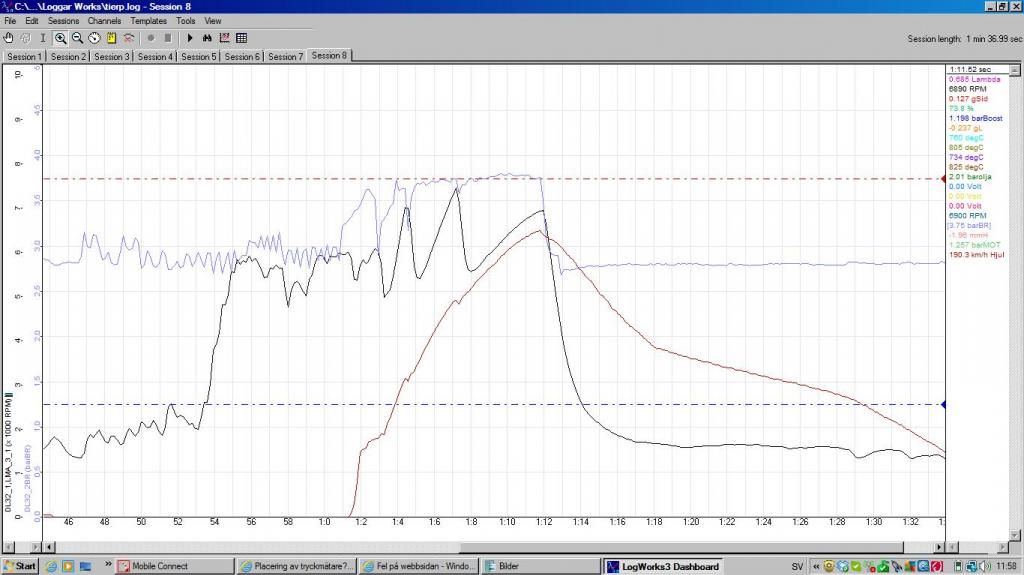1024x575 pixels.
Task: Switch to the Session 5 tab
Action: pos(198,57)
